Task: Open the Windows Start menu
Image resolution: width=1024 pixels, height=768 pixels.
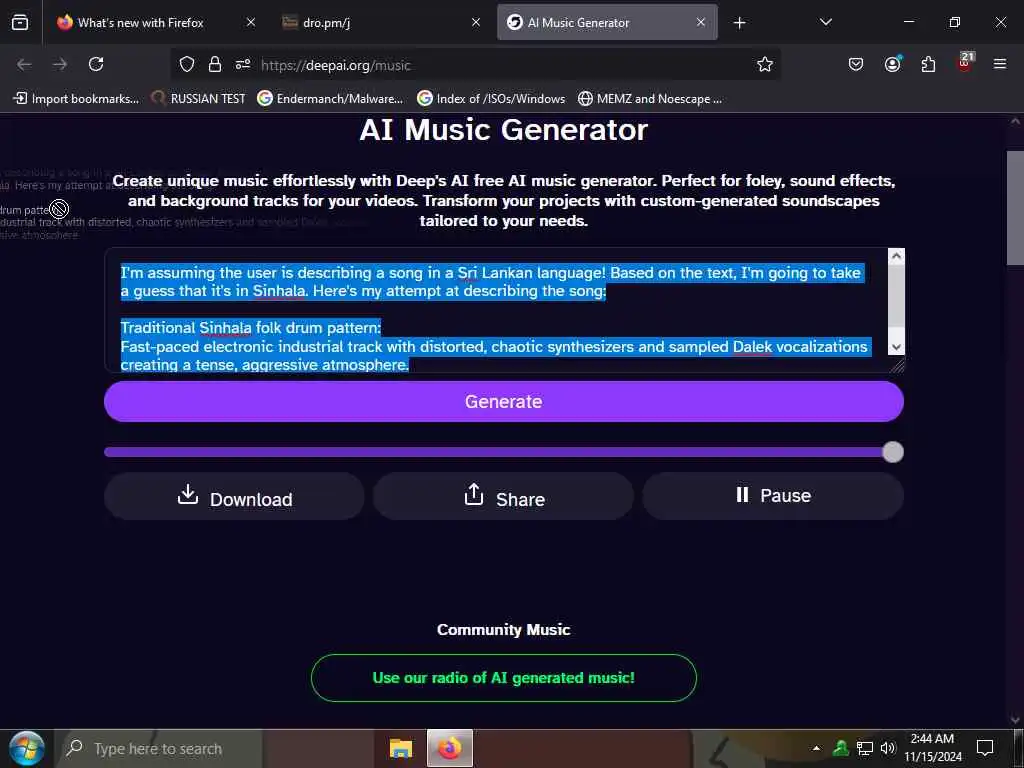Action: point(26,748)
